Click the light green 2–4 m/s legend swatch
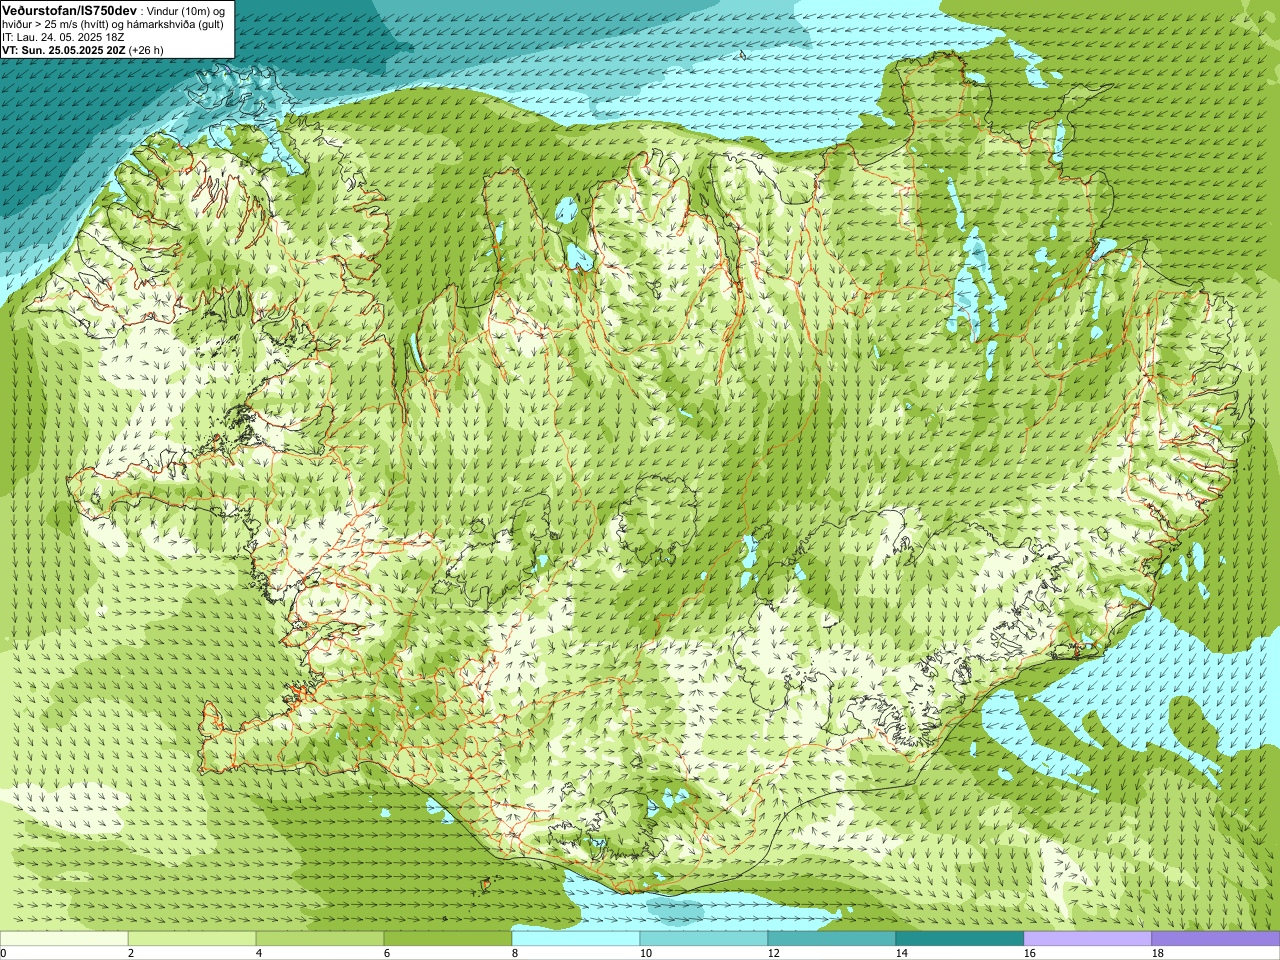The image size is (1280, 960). 192,939
